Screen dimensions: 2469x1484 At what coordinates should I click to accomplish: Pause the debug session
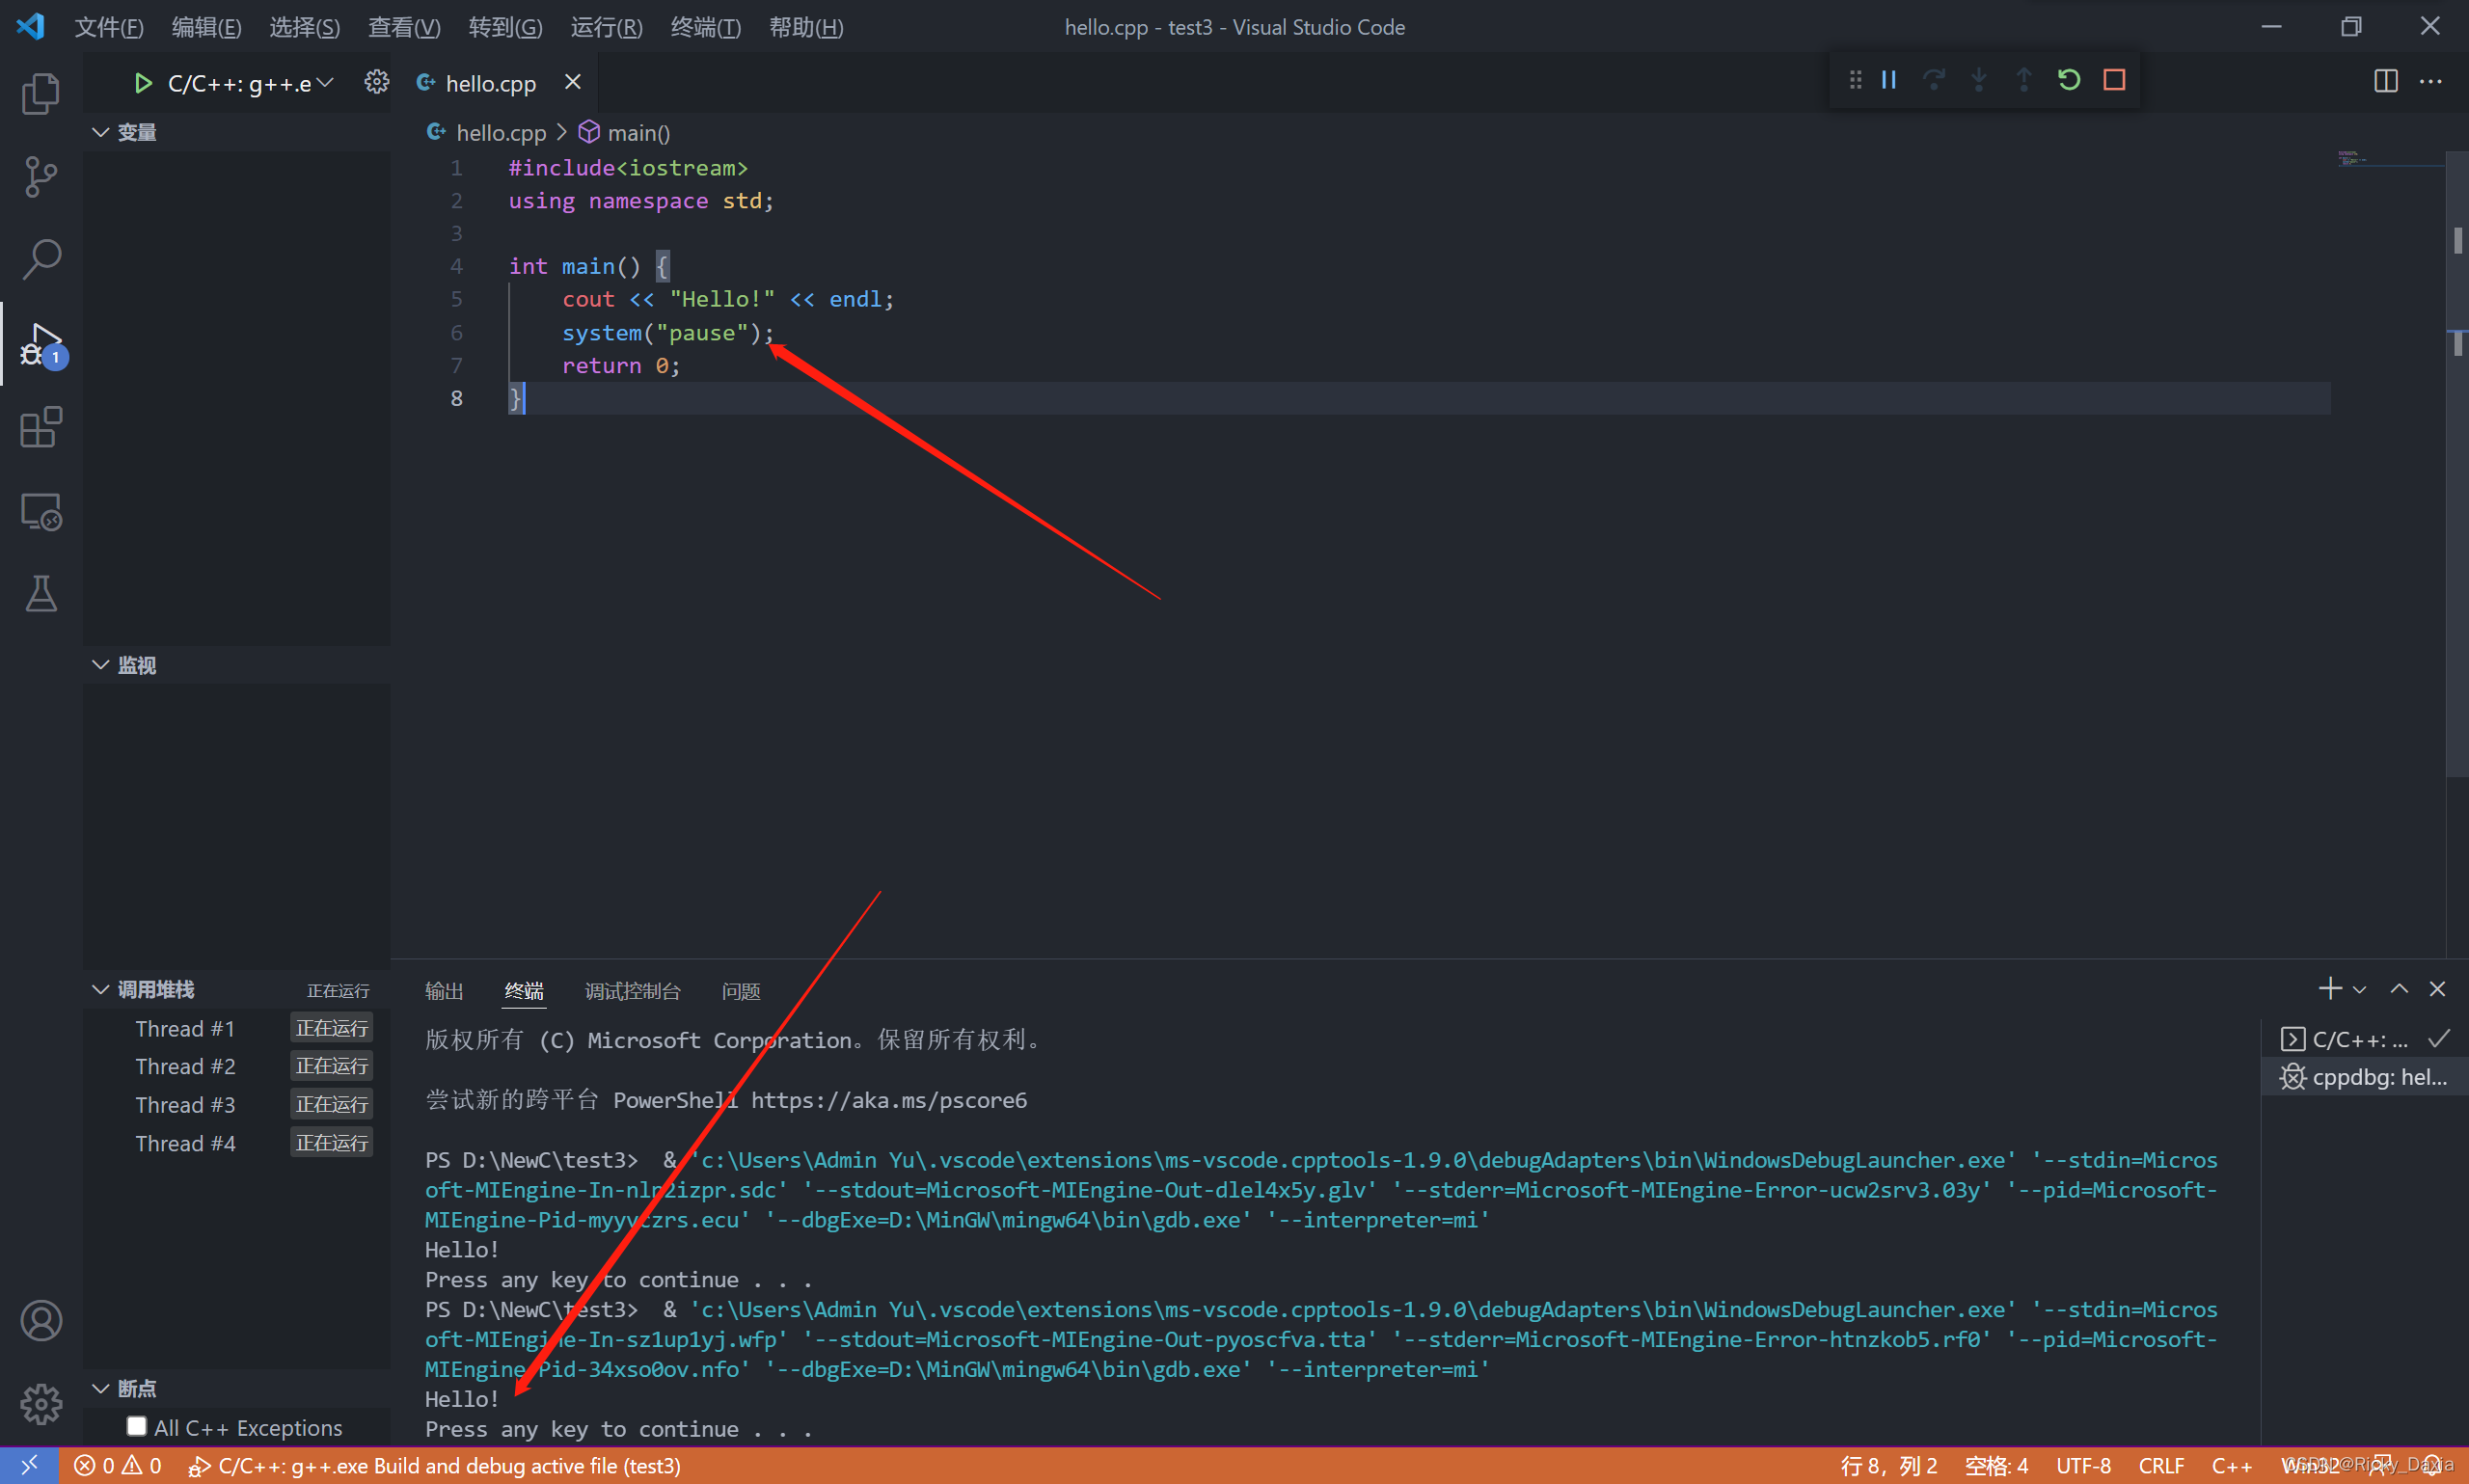(x=1889, y=80)
